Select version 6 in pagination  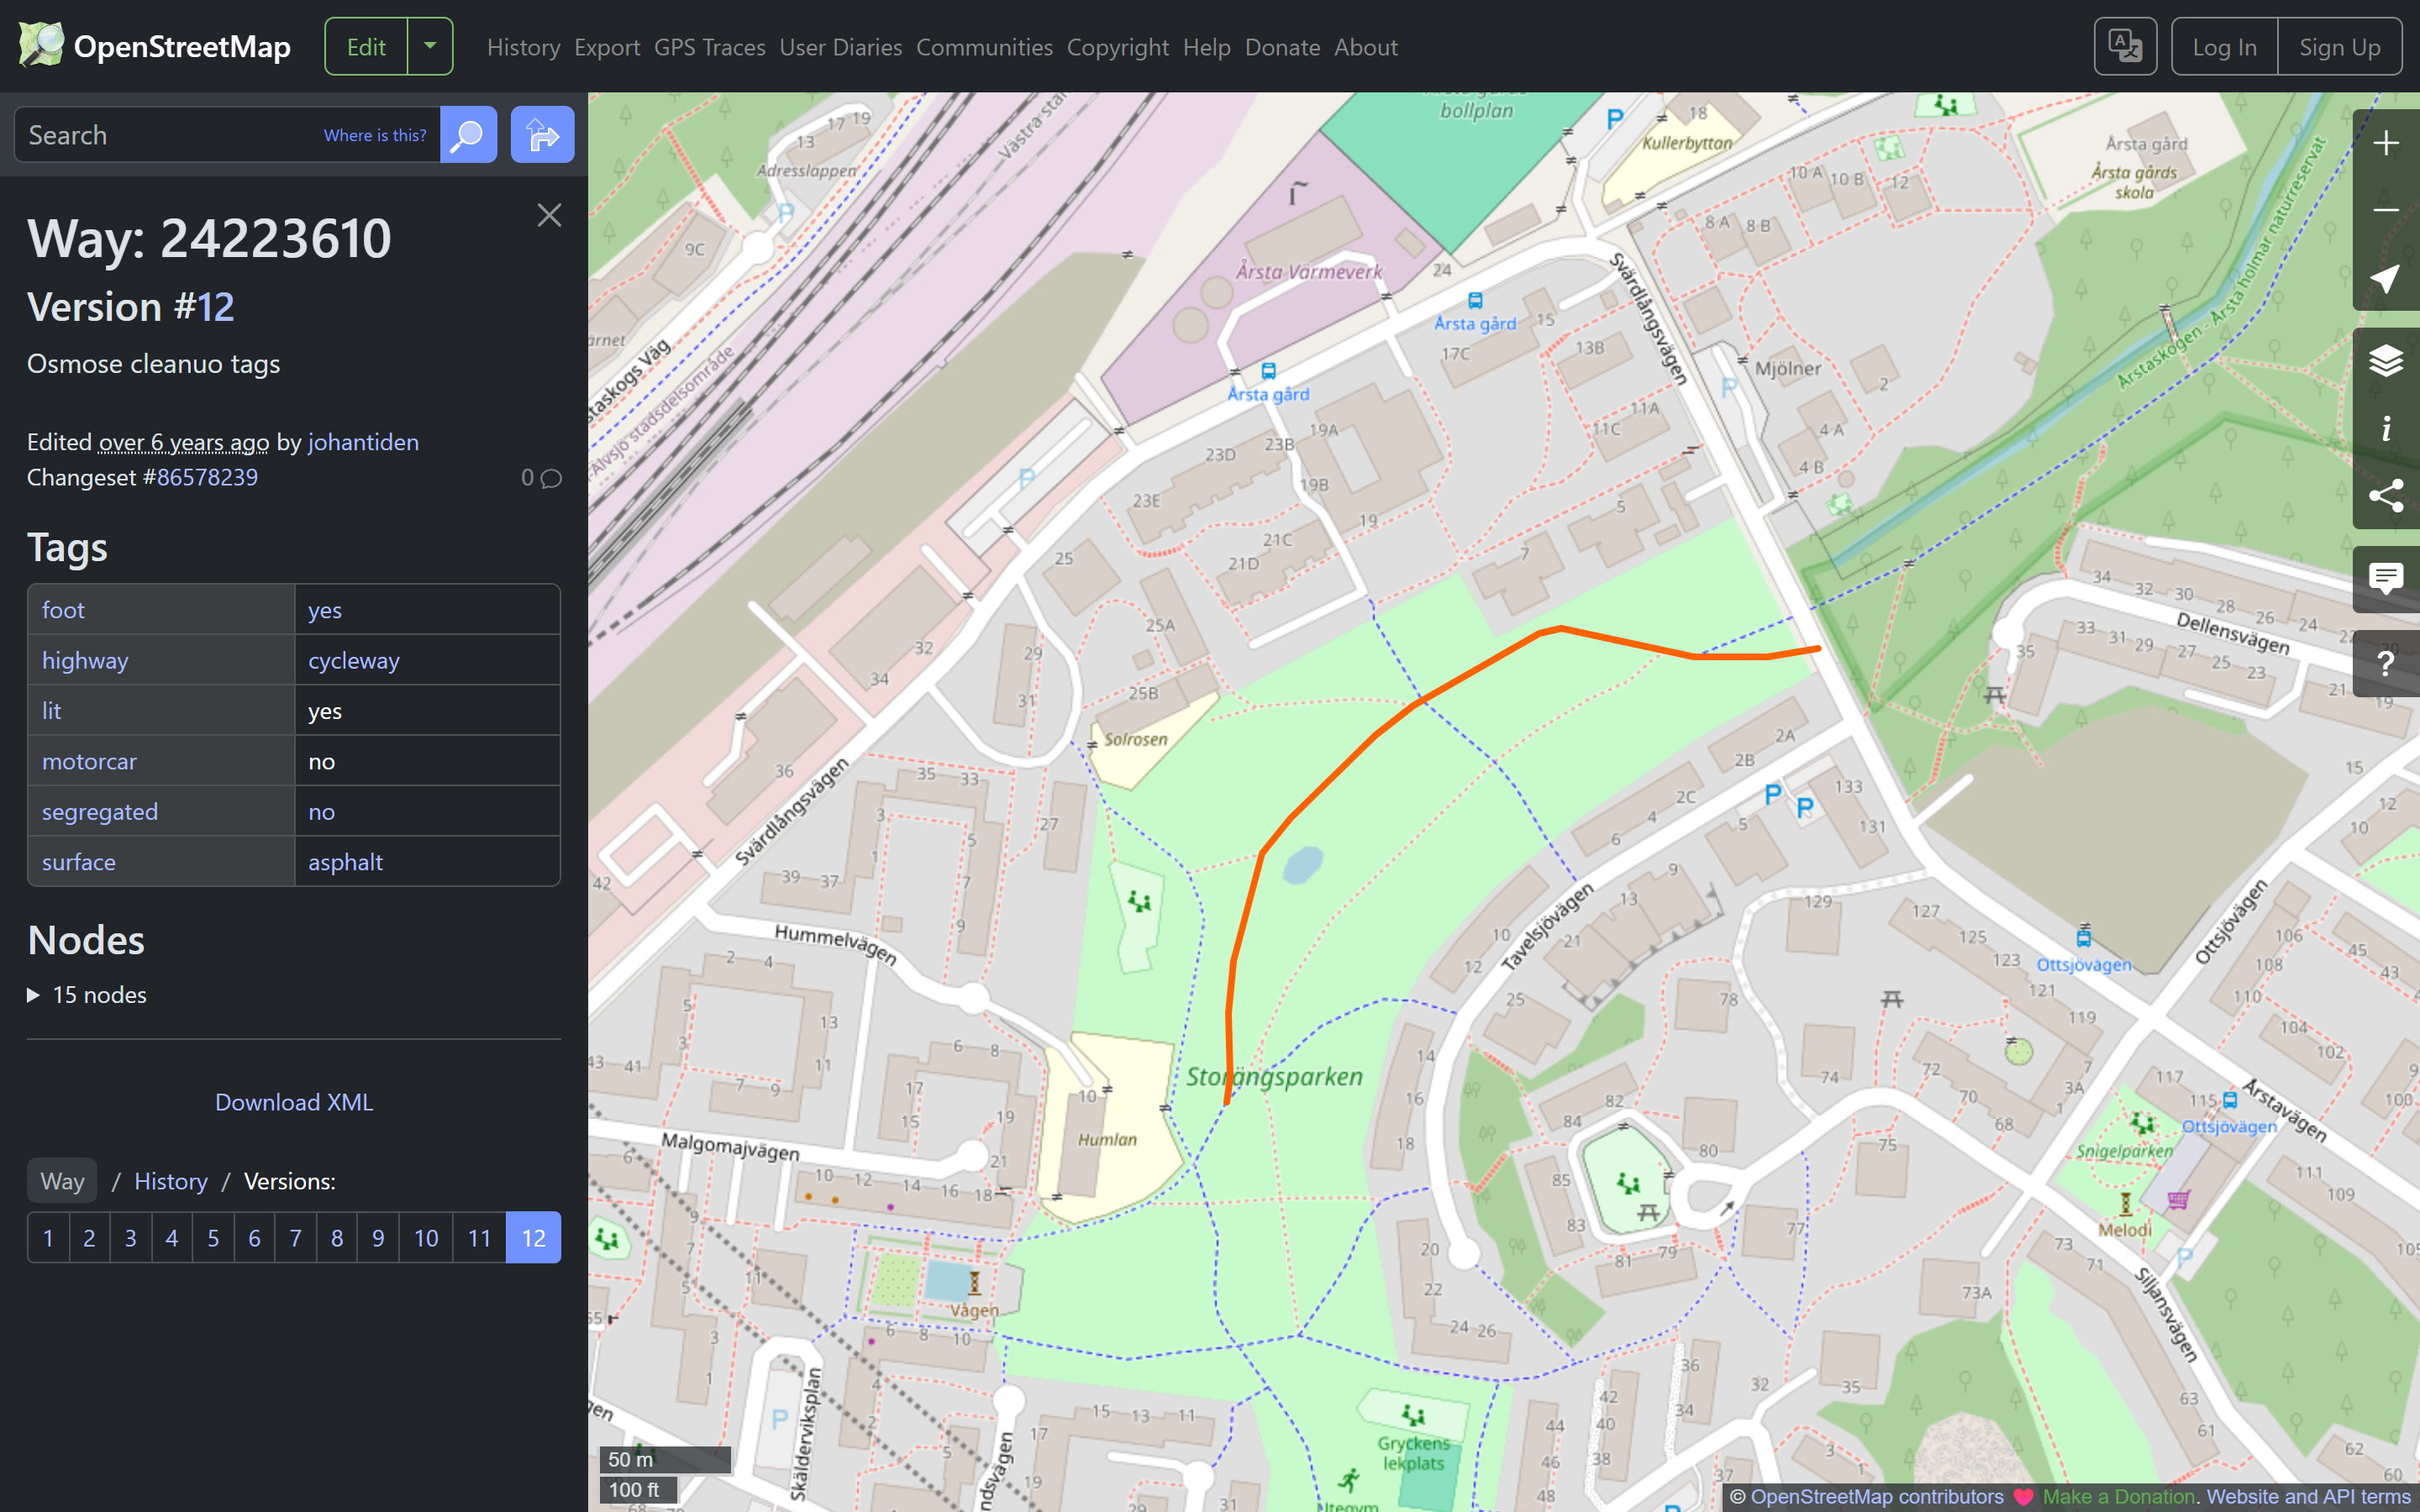254,1238
